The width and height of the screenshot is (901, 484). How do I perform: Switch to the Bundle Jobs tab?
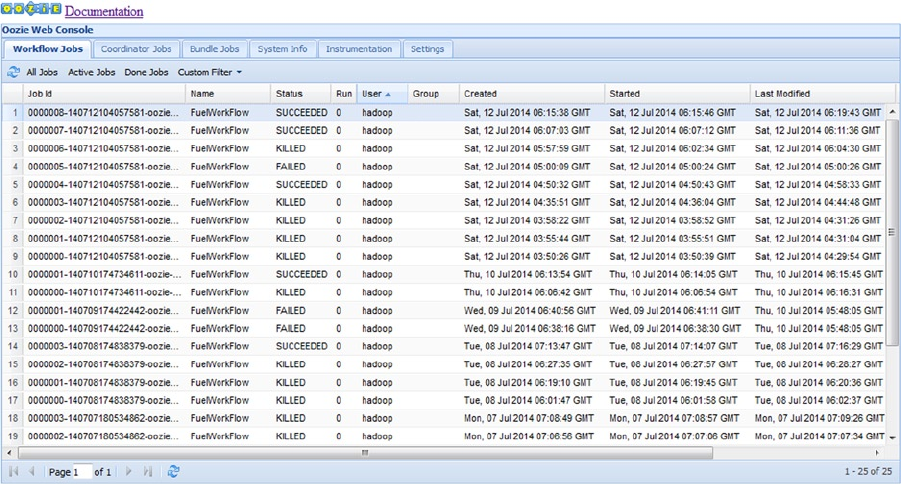(214, 49)
